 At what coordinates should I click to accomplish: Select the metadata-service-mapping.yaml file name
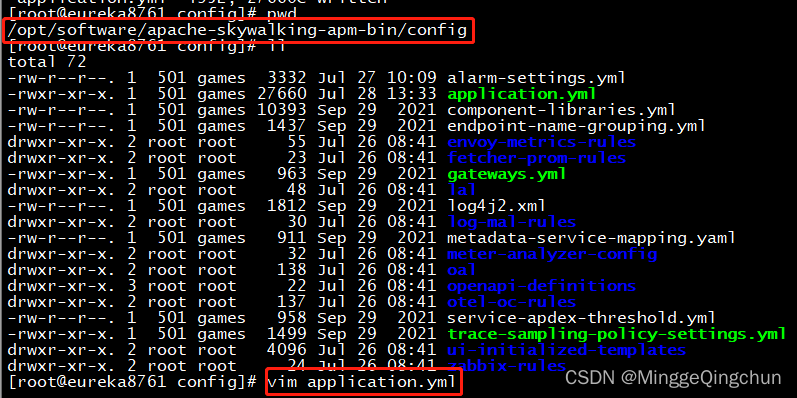pyautogui.click(x=591, y=238)
